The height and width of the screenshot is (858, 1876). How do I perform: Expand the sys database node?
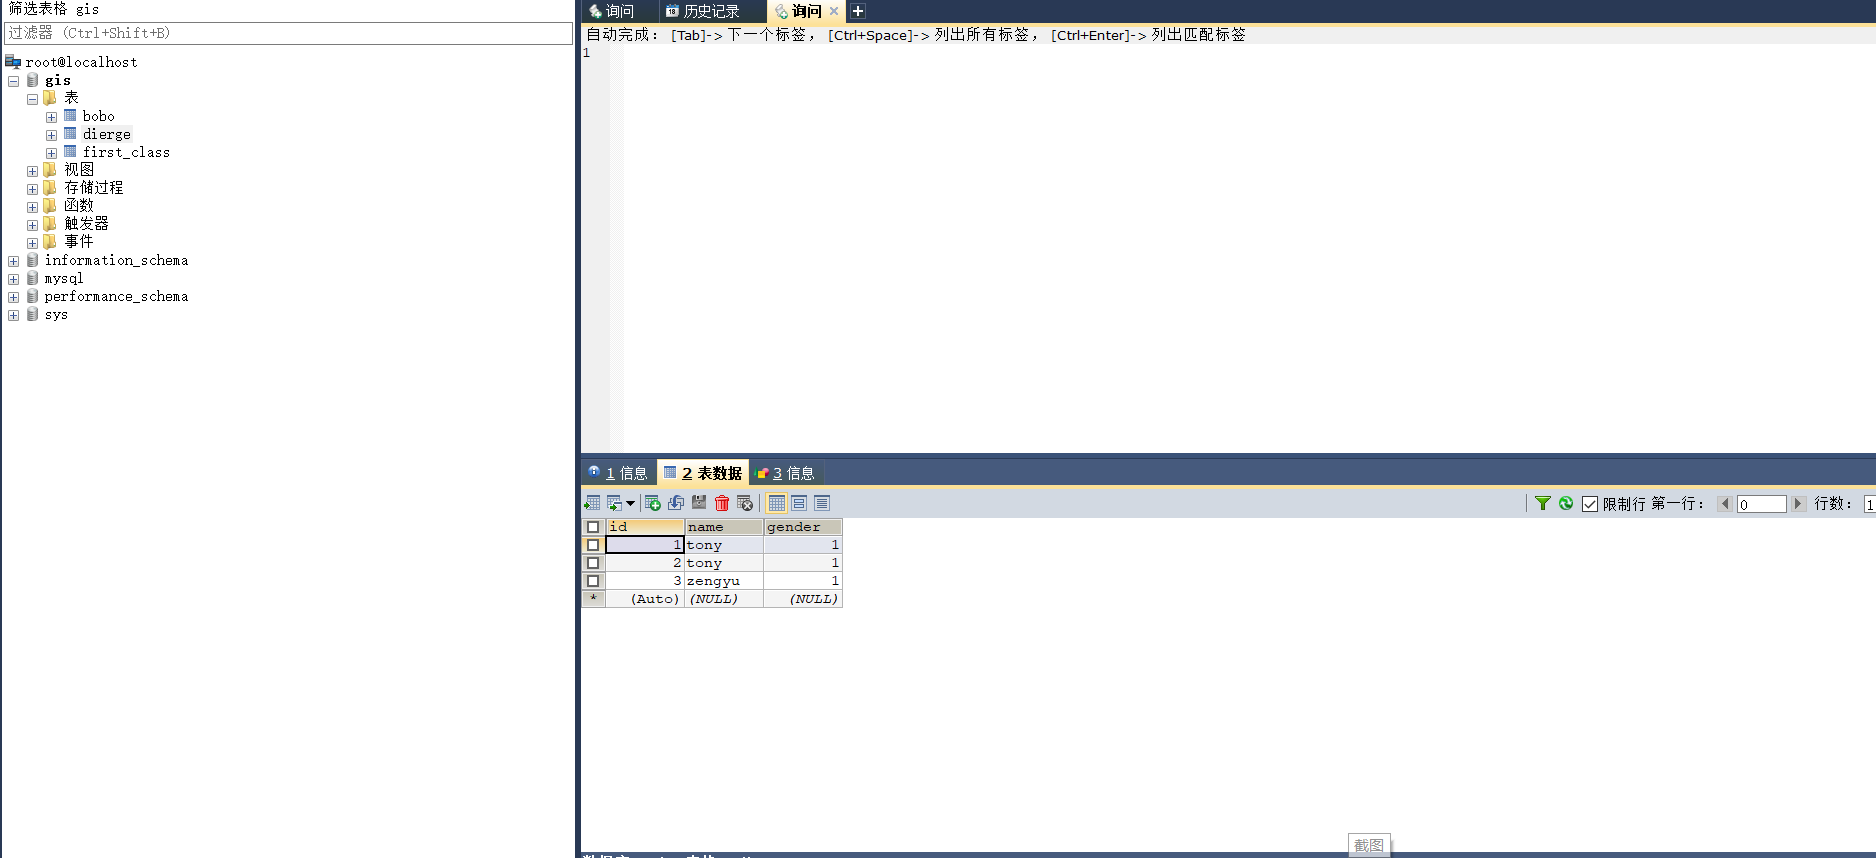[13, 315]
